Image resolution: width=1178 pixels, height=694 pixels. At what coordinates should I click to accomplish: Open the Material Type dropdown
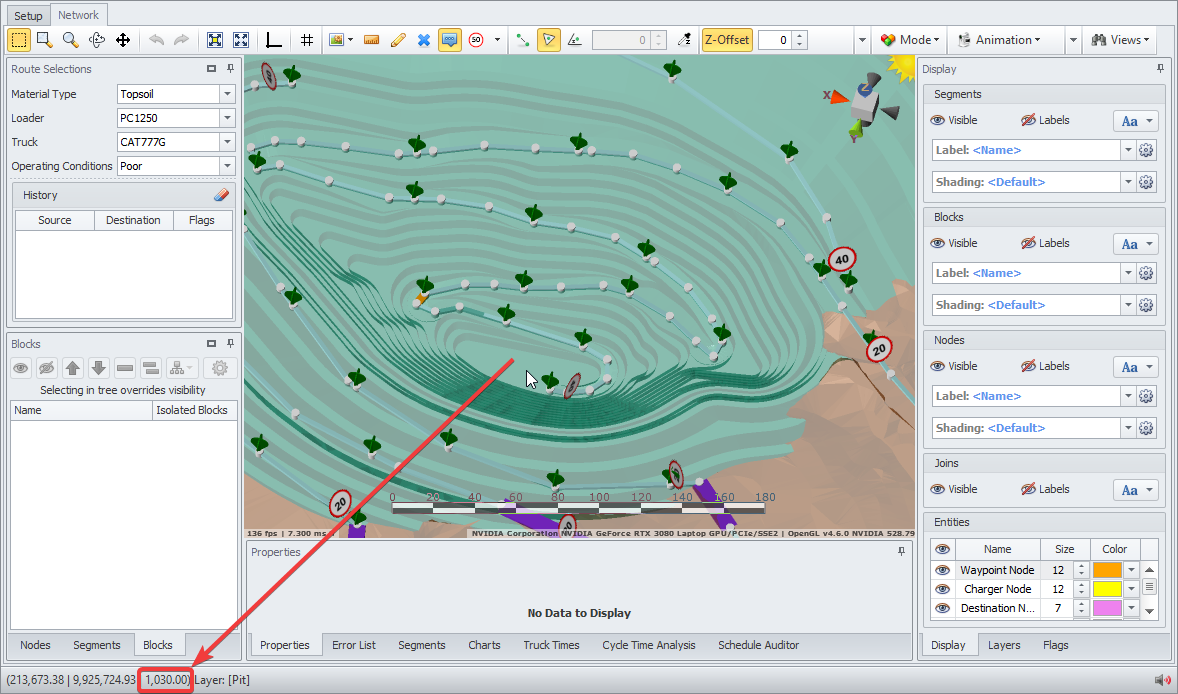click(x=228, y=94)
